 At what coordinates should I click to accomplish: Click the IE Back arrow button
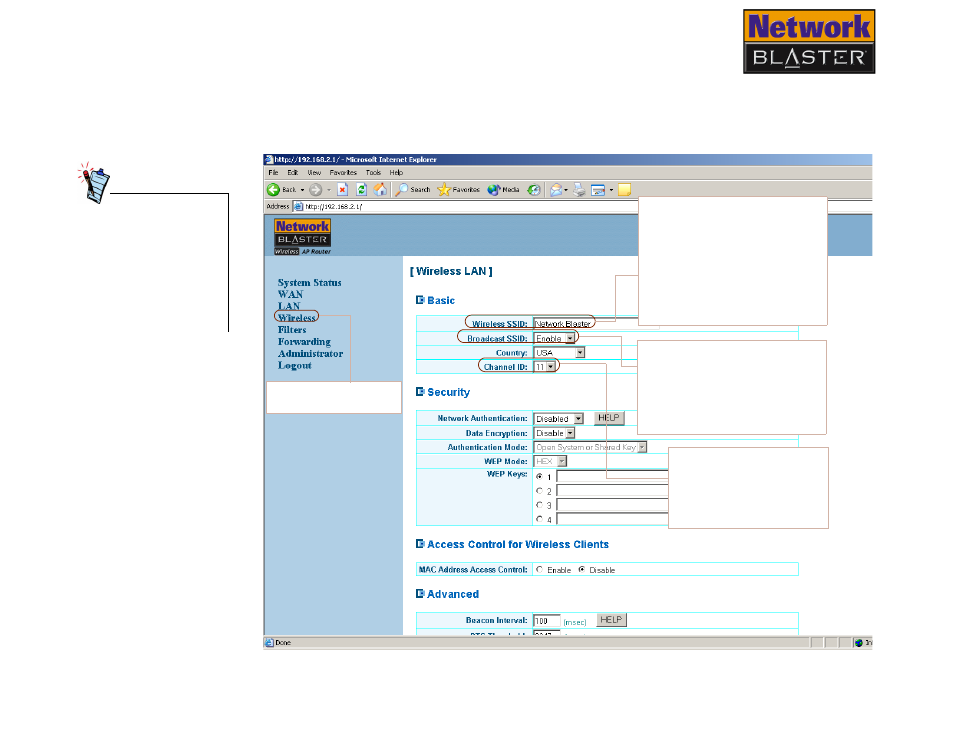click(274, 190)
